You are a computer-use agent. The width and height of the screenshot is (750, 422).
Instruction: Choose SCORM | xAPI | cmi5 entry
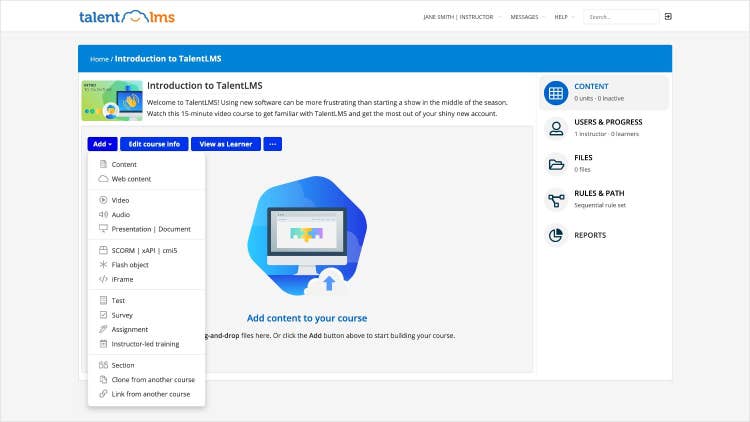coord(146,250)
